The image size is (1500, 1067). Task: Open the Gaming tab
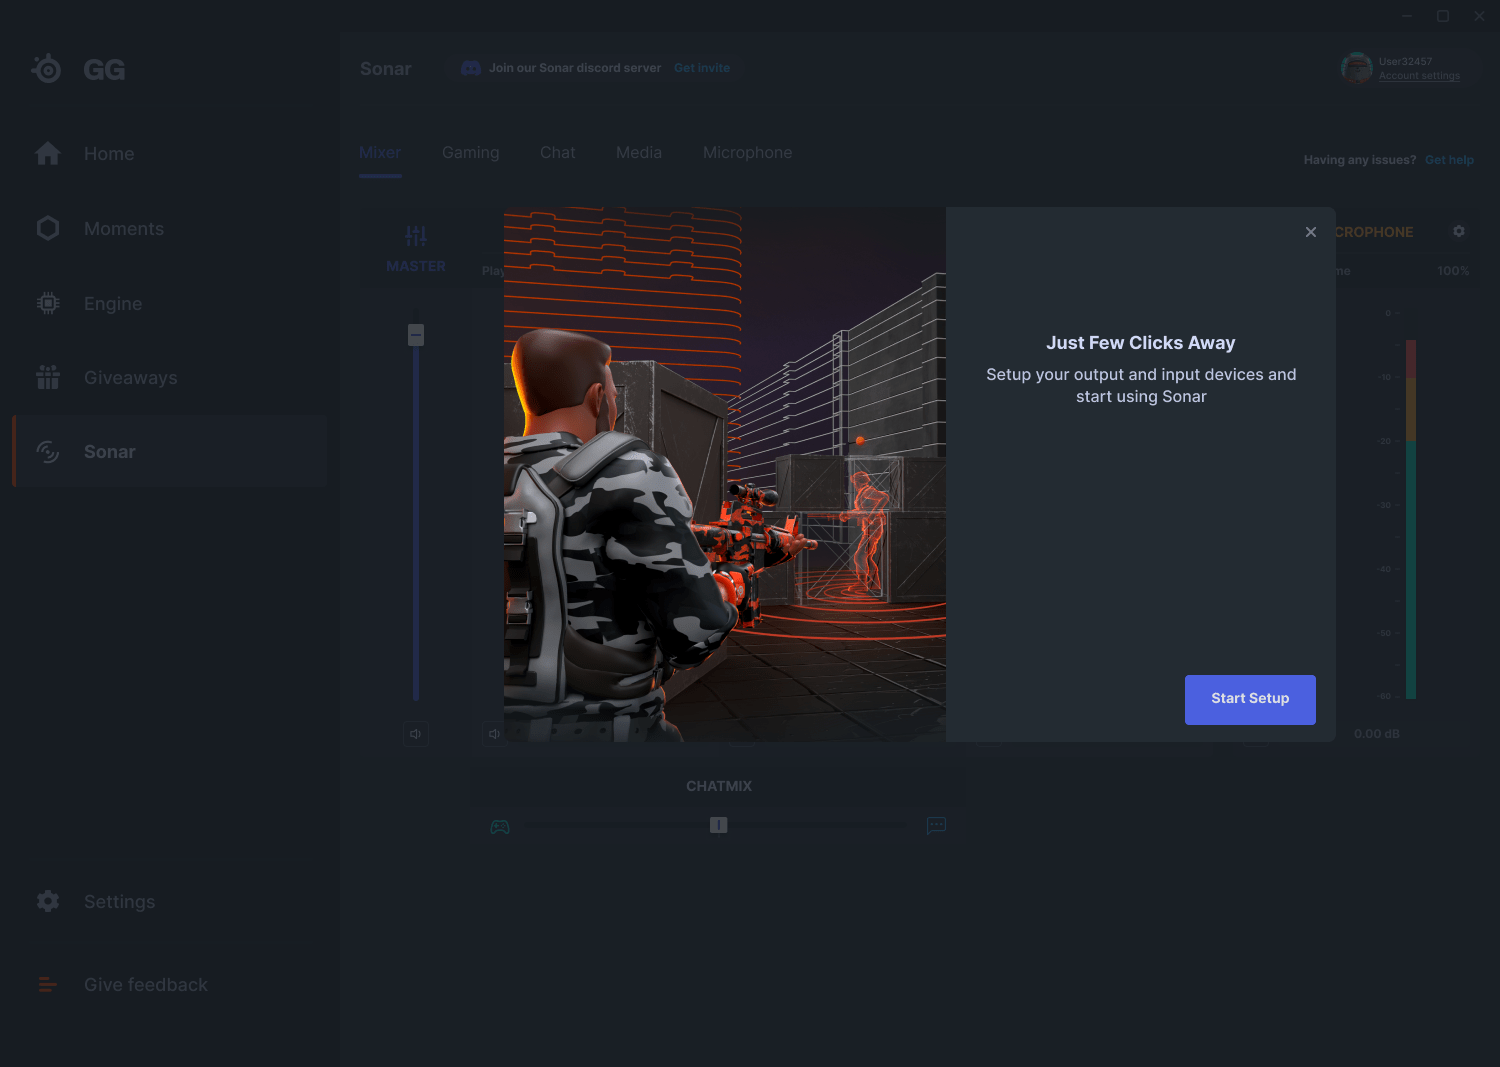[470, 152]
